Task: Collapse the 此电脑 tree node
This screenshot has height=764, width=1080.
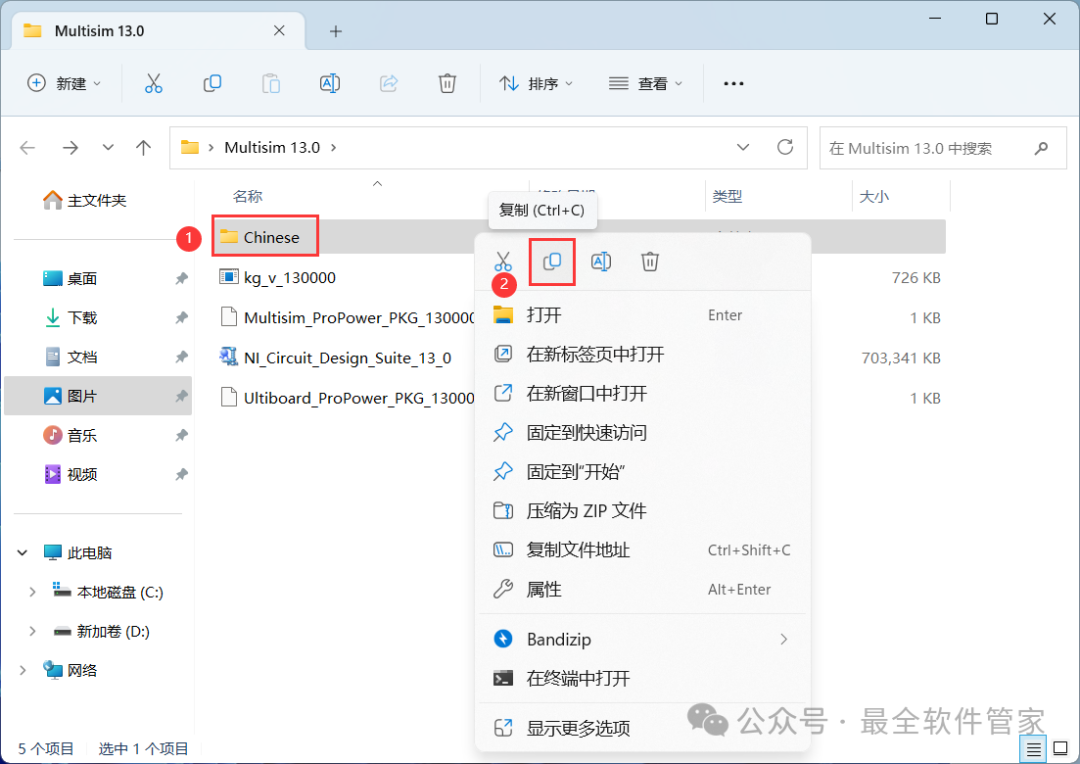Action: click(22, 553)
